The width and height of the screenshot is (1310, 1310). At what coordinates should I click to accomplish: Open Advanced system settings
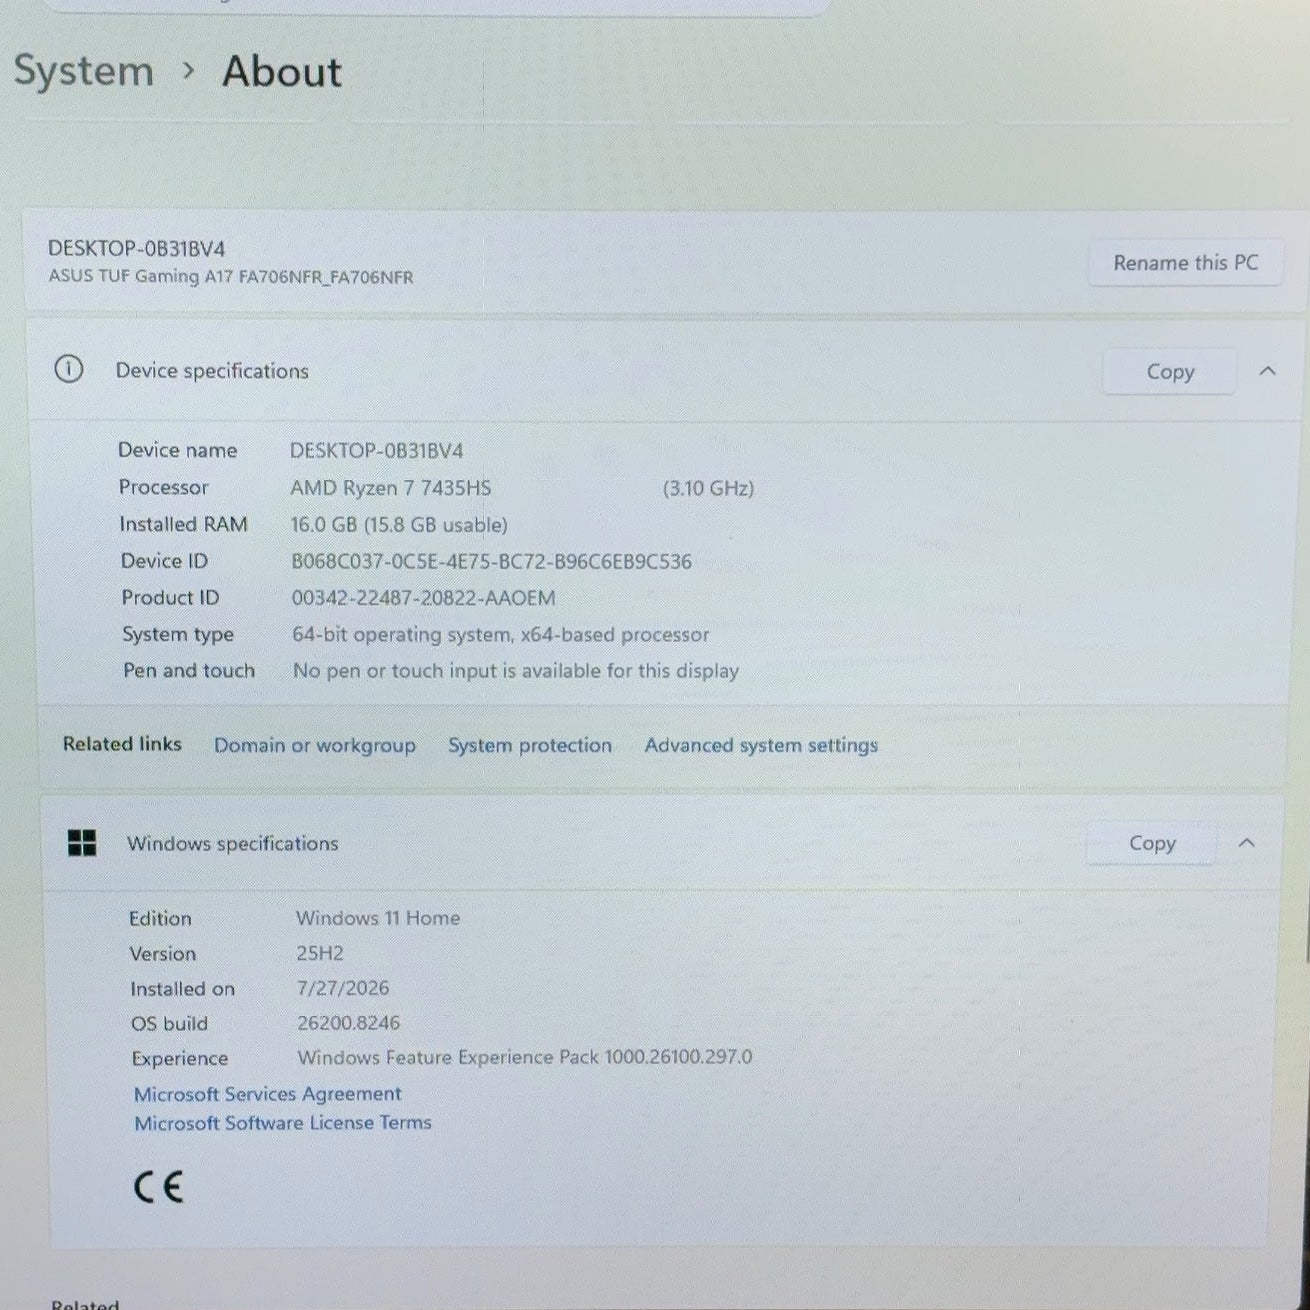pos(761,745)
